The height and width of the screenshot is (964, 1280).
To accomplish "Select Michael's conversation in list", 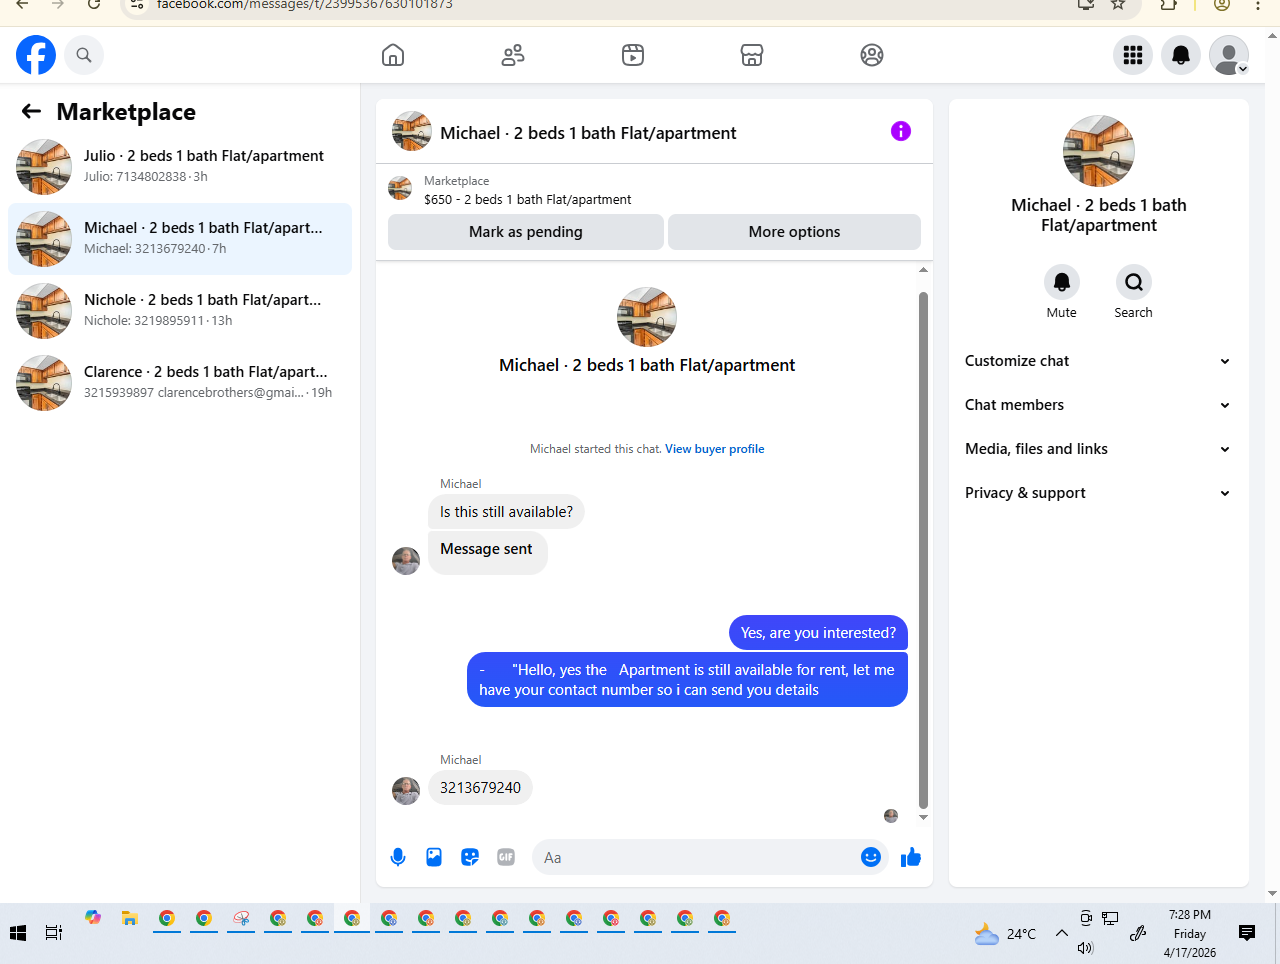I will 180,239.
